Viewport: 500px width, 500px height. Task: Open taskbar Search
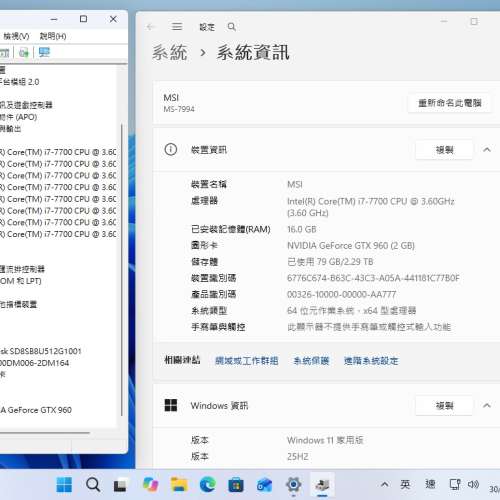[x=93, y=484]
